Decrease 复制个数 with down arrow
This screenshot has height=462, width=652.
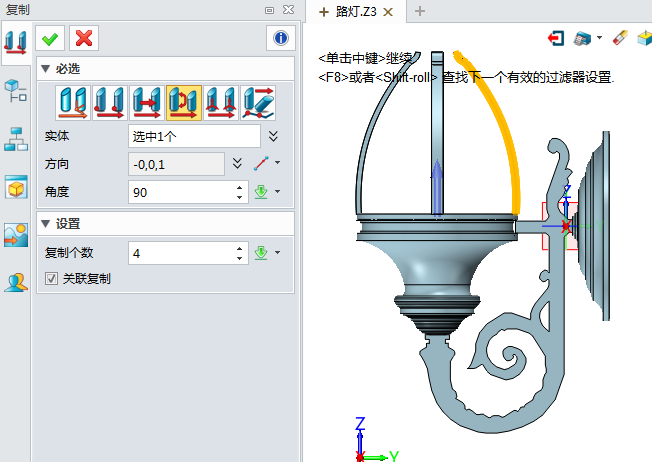(240, 258)
